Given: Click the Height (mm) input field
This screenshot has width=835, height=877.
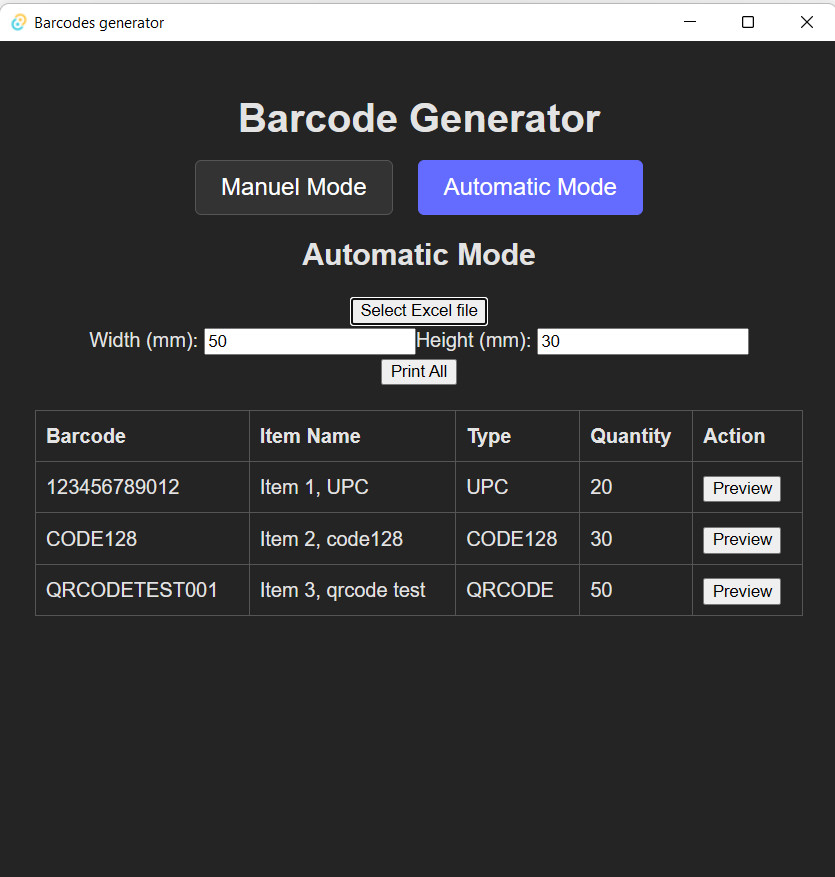Looking at the screenshot, I should pos(642,341).
